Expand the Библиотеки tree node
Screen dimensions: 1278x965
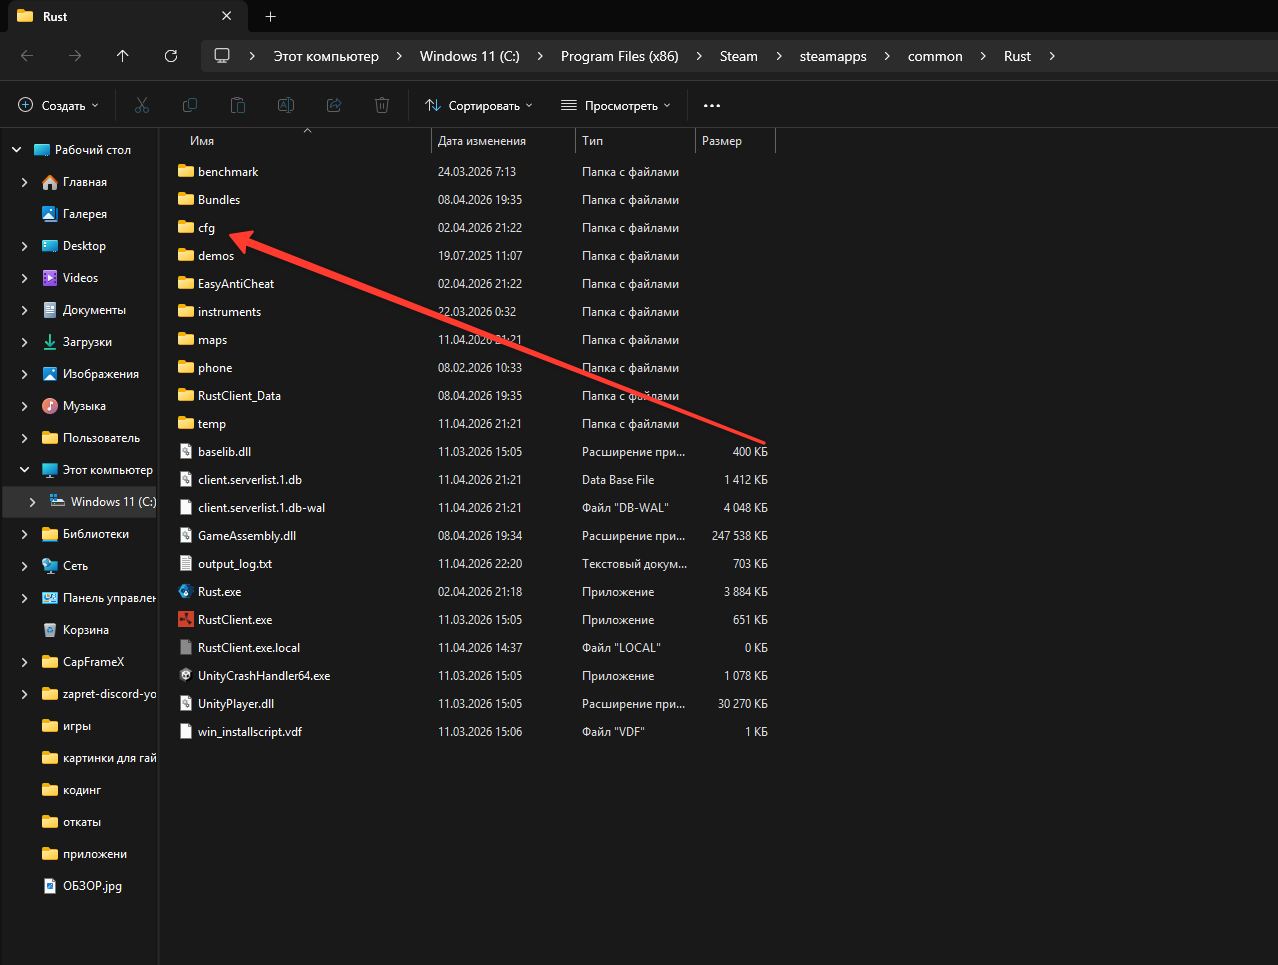(25, 534)
